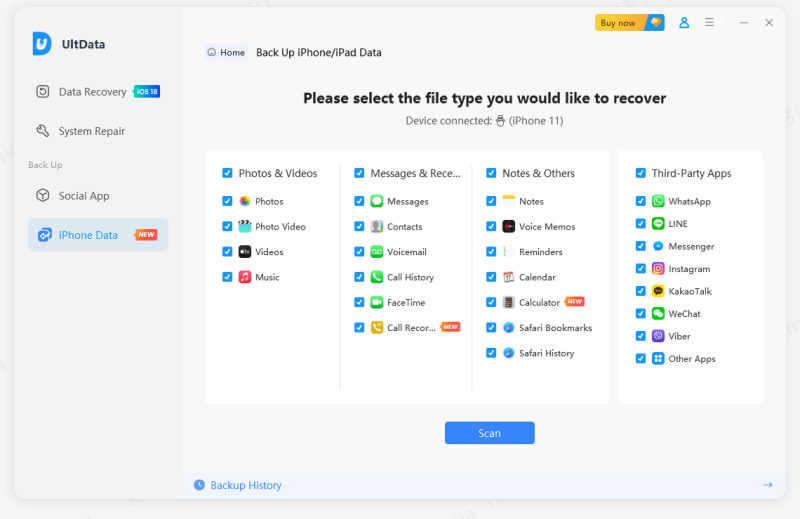Image resolution: width=800 pixels, height=519 pixels.
Task: Toggle the Music checkbox
Action: pyautogui.click(x=228, y=277)
